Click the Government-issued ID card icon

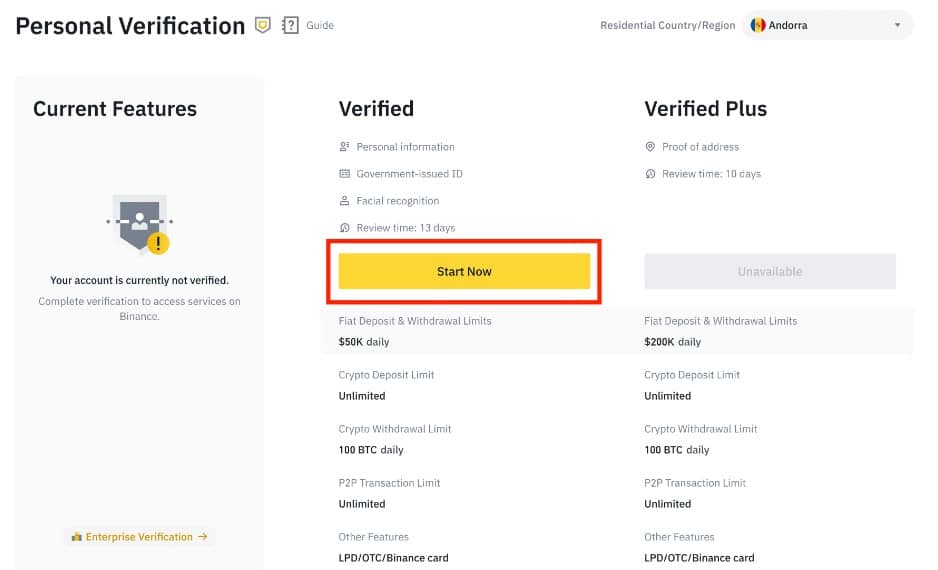pyautogui.click(x=345, y=174)
